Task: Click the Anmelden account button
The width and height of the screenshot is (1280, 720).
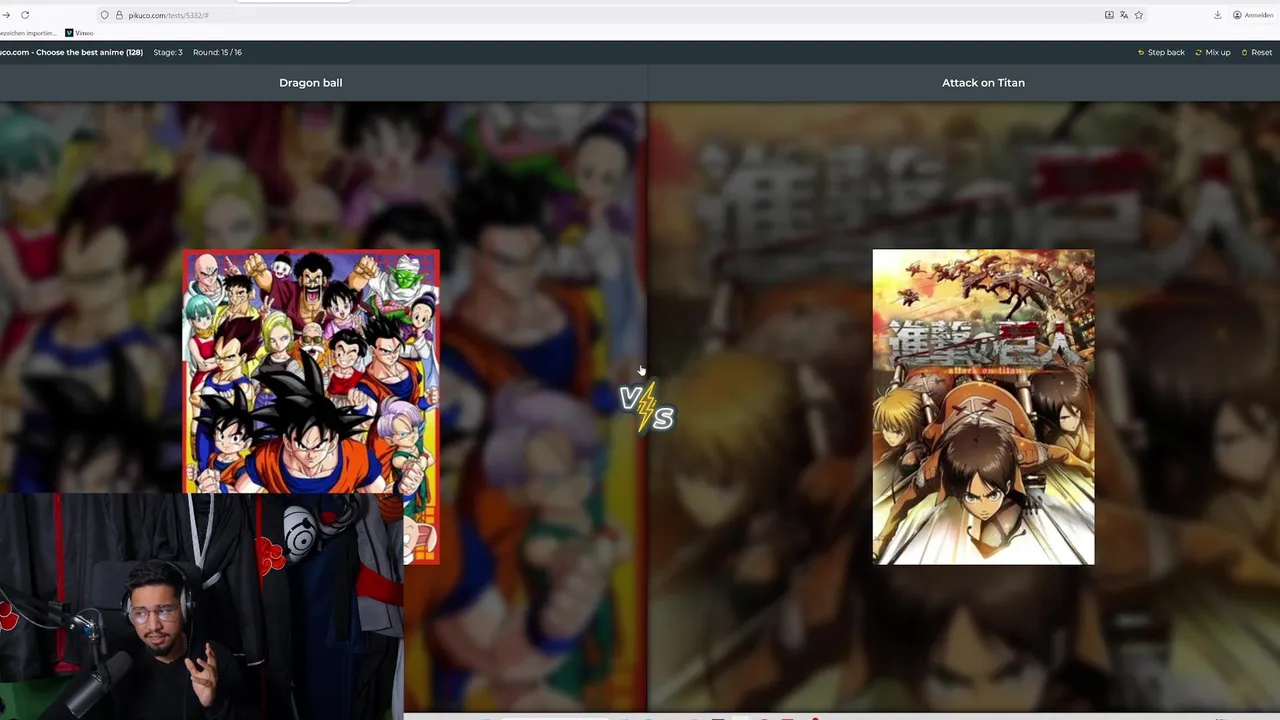Action: [1253, 15]
